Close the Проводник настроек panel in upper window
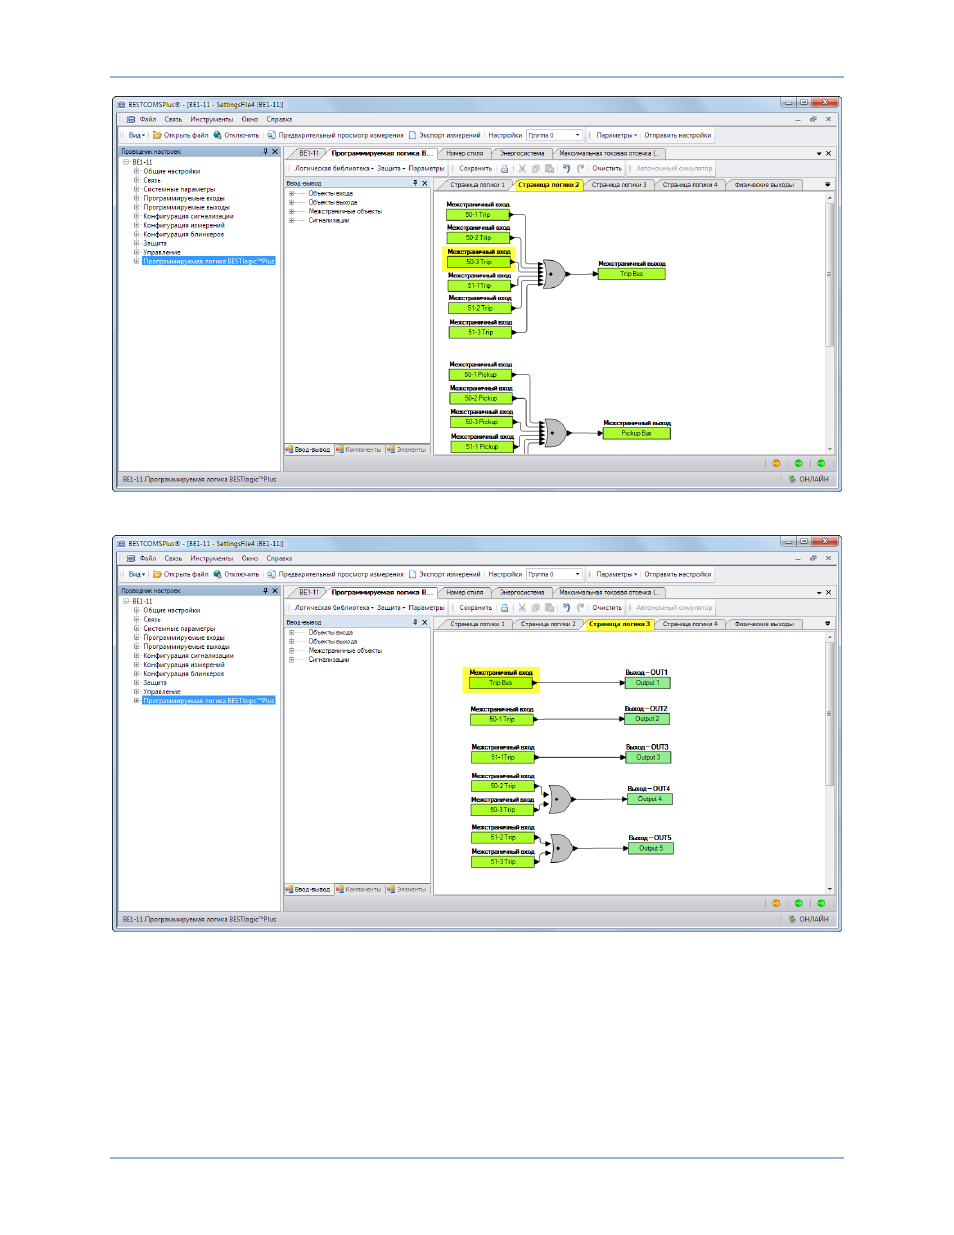Image resolution: width=954 pixels, height=1235 pixels. pyautogui.click(x=275, y=152)
